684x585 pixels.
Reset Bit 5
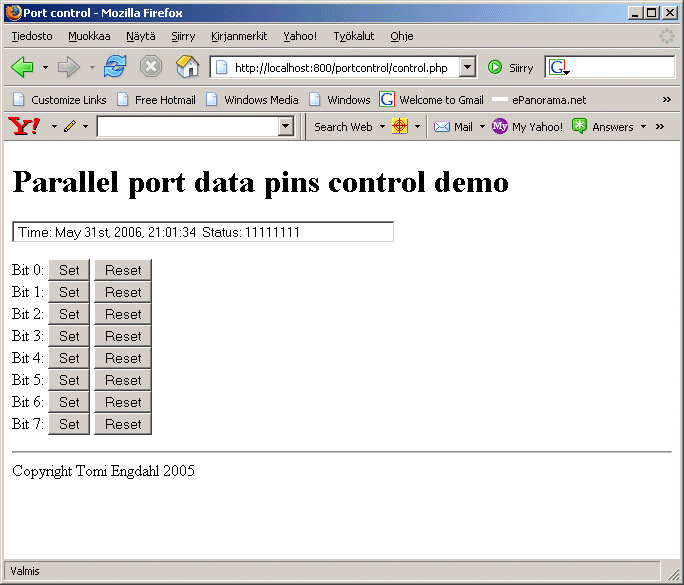[123, 380]
